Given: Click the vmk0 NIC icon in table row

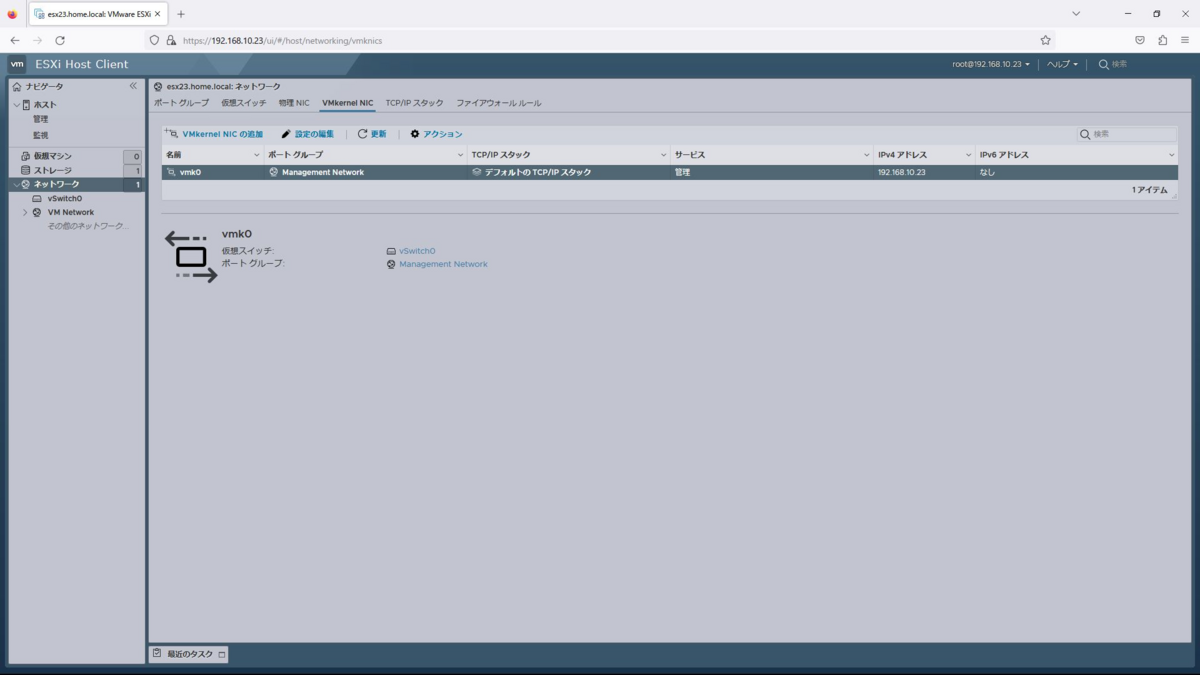Looking at the screenshot, I should point(171,172).
